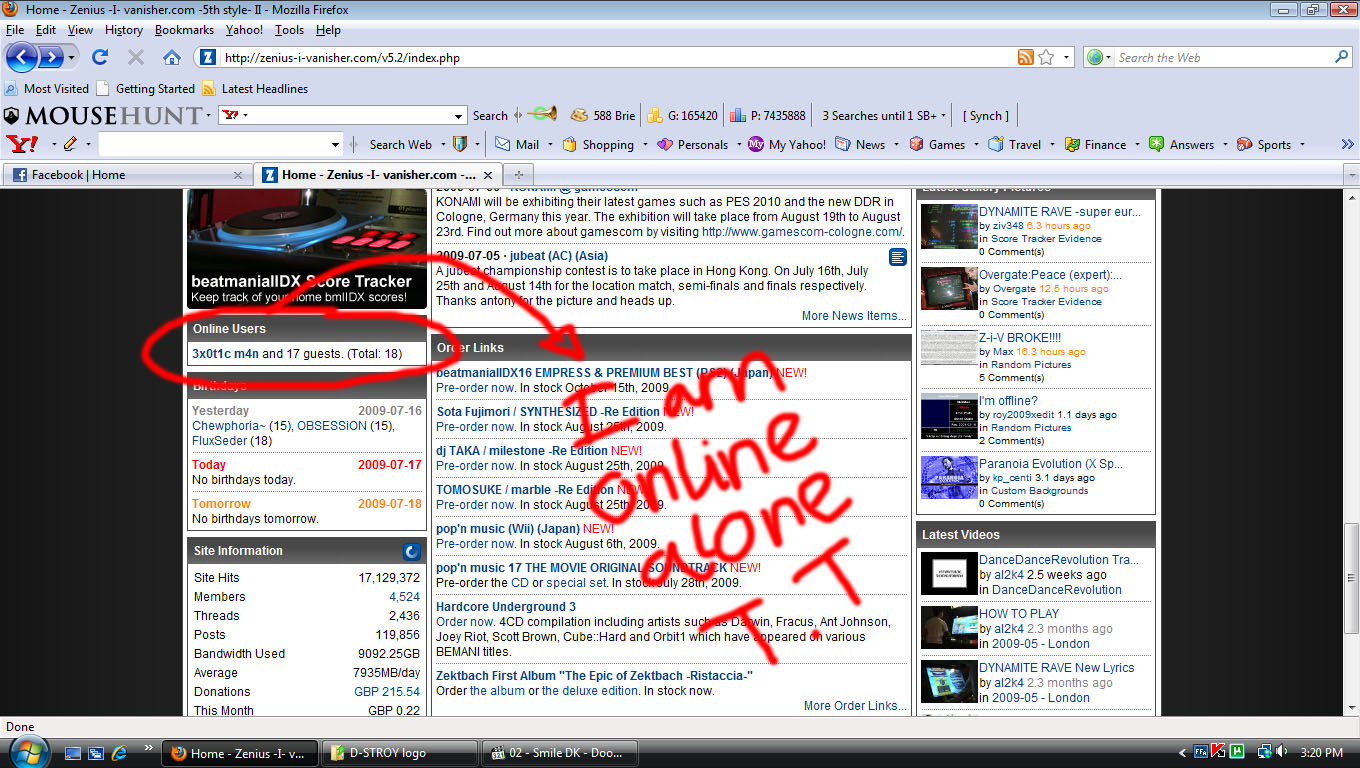
Task: Click in the address bar URL field
Action: coord(617,57)
